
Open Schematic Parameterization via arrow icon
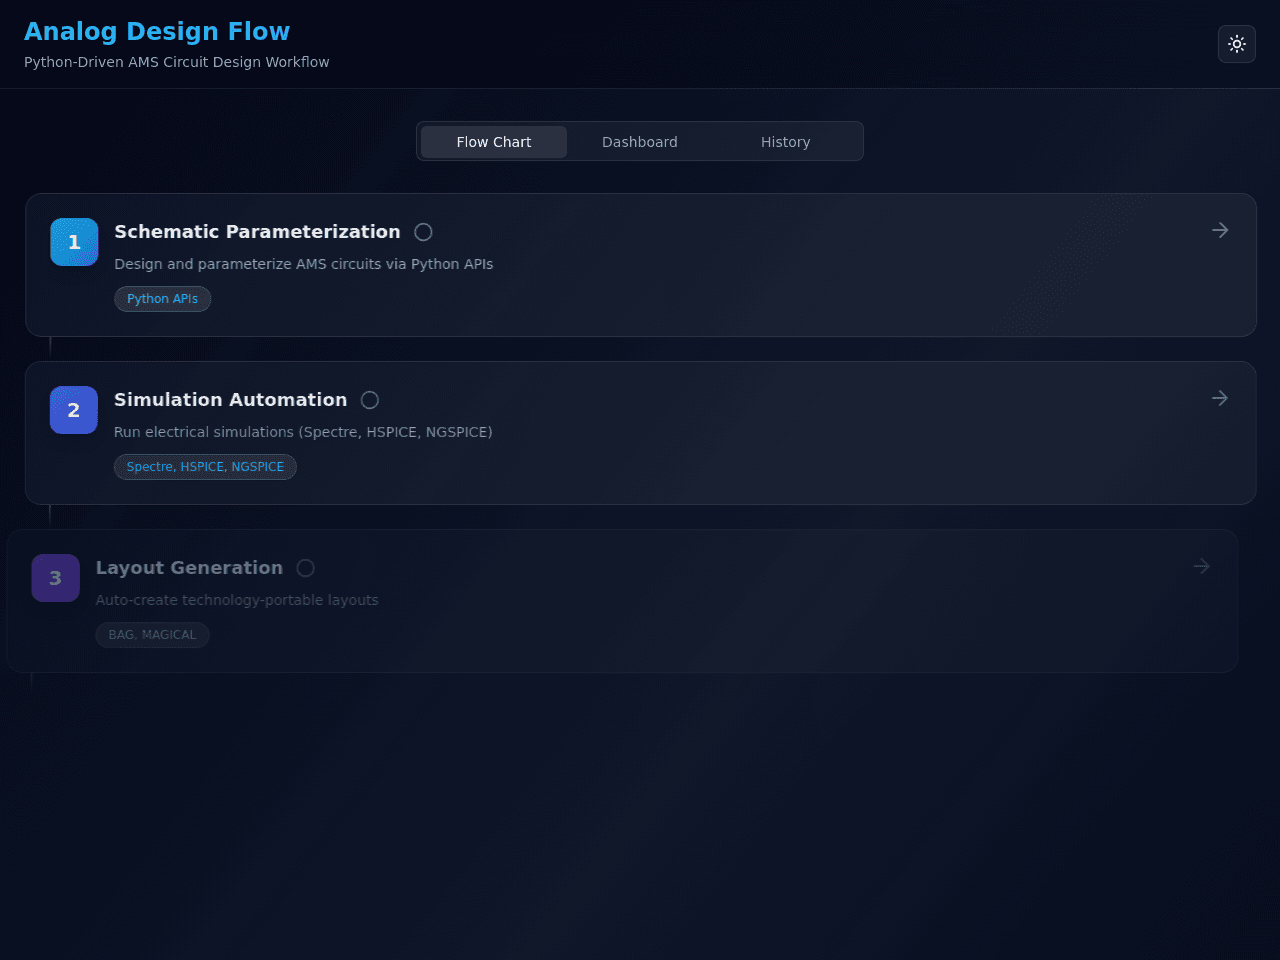click(1220, 230)
